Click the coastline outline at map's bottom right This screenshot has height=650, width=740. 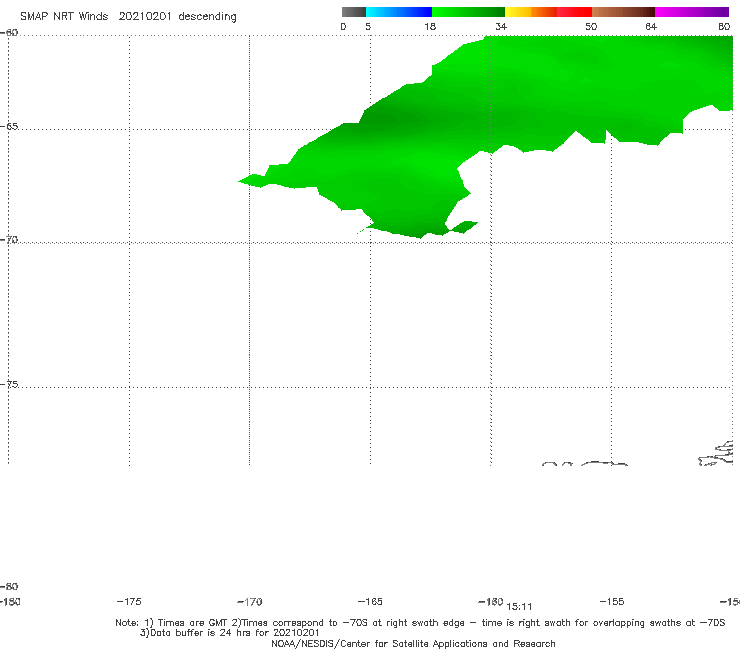point(717,453)
